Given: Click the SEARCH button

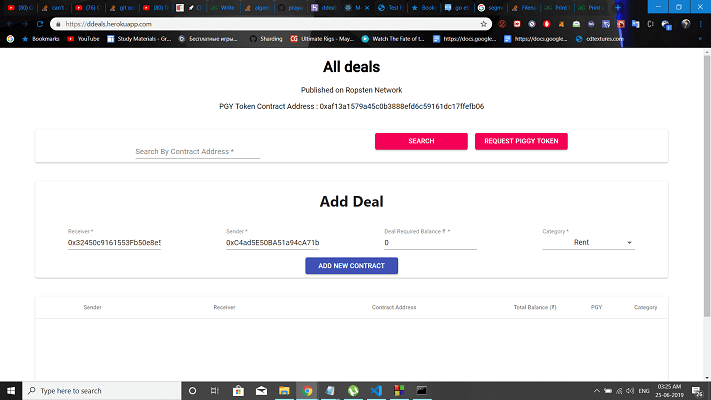Looking at the screenshot, I should pyautogui.click(x=421, y=141).
